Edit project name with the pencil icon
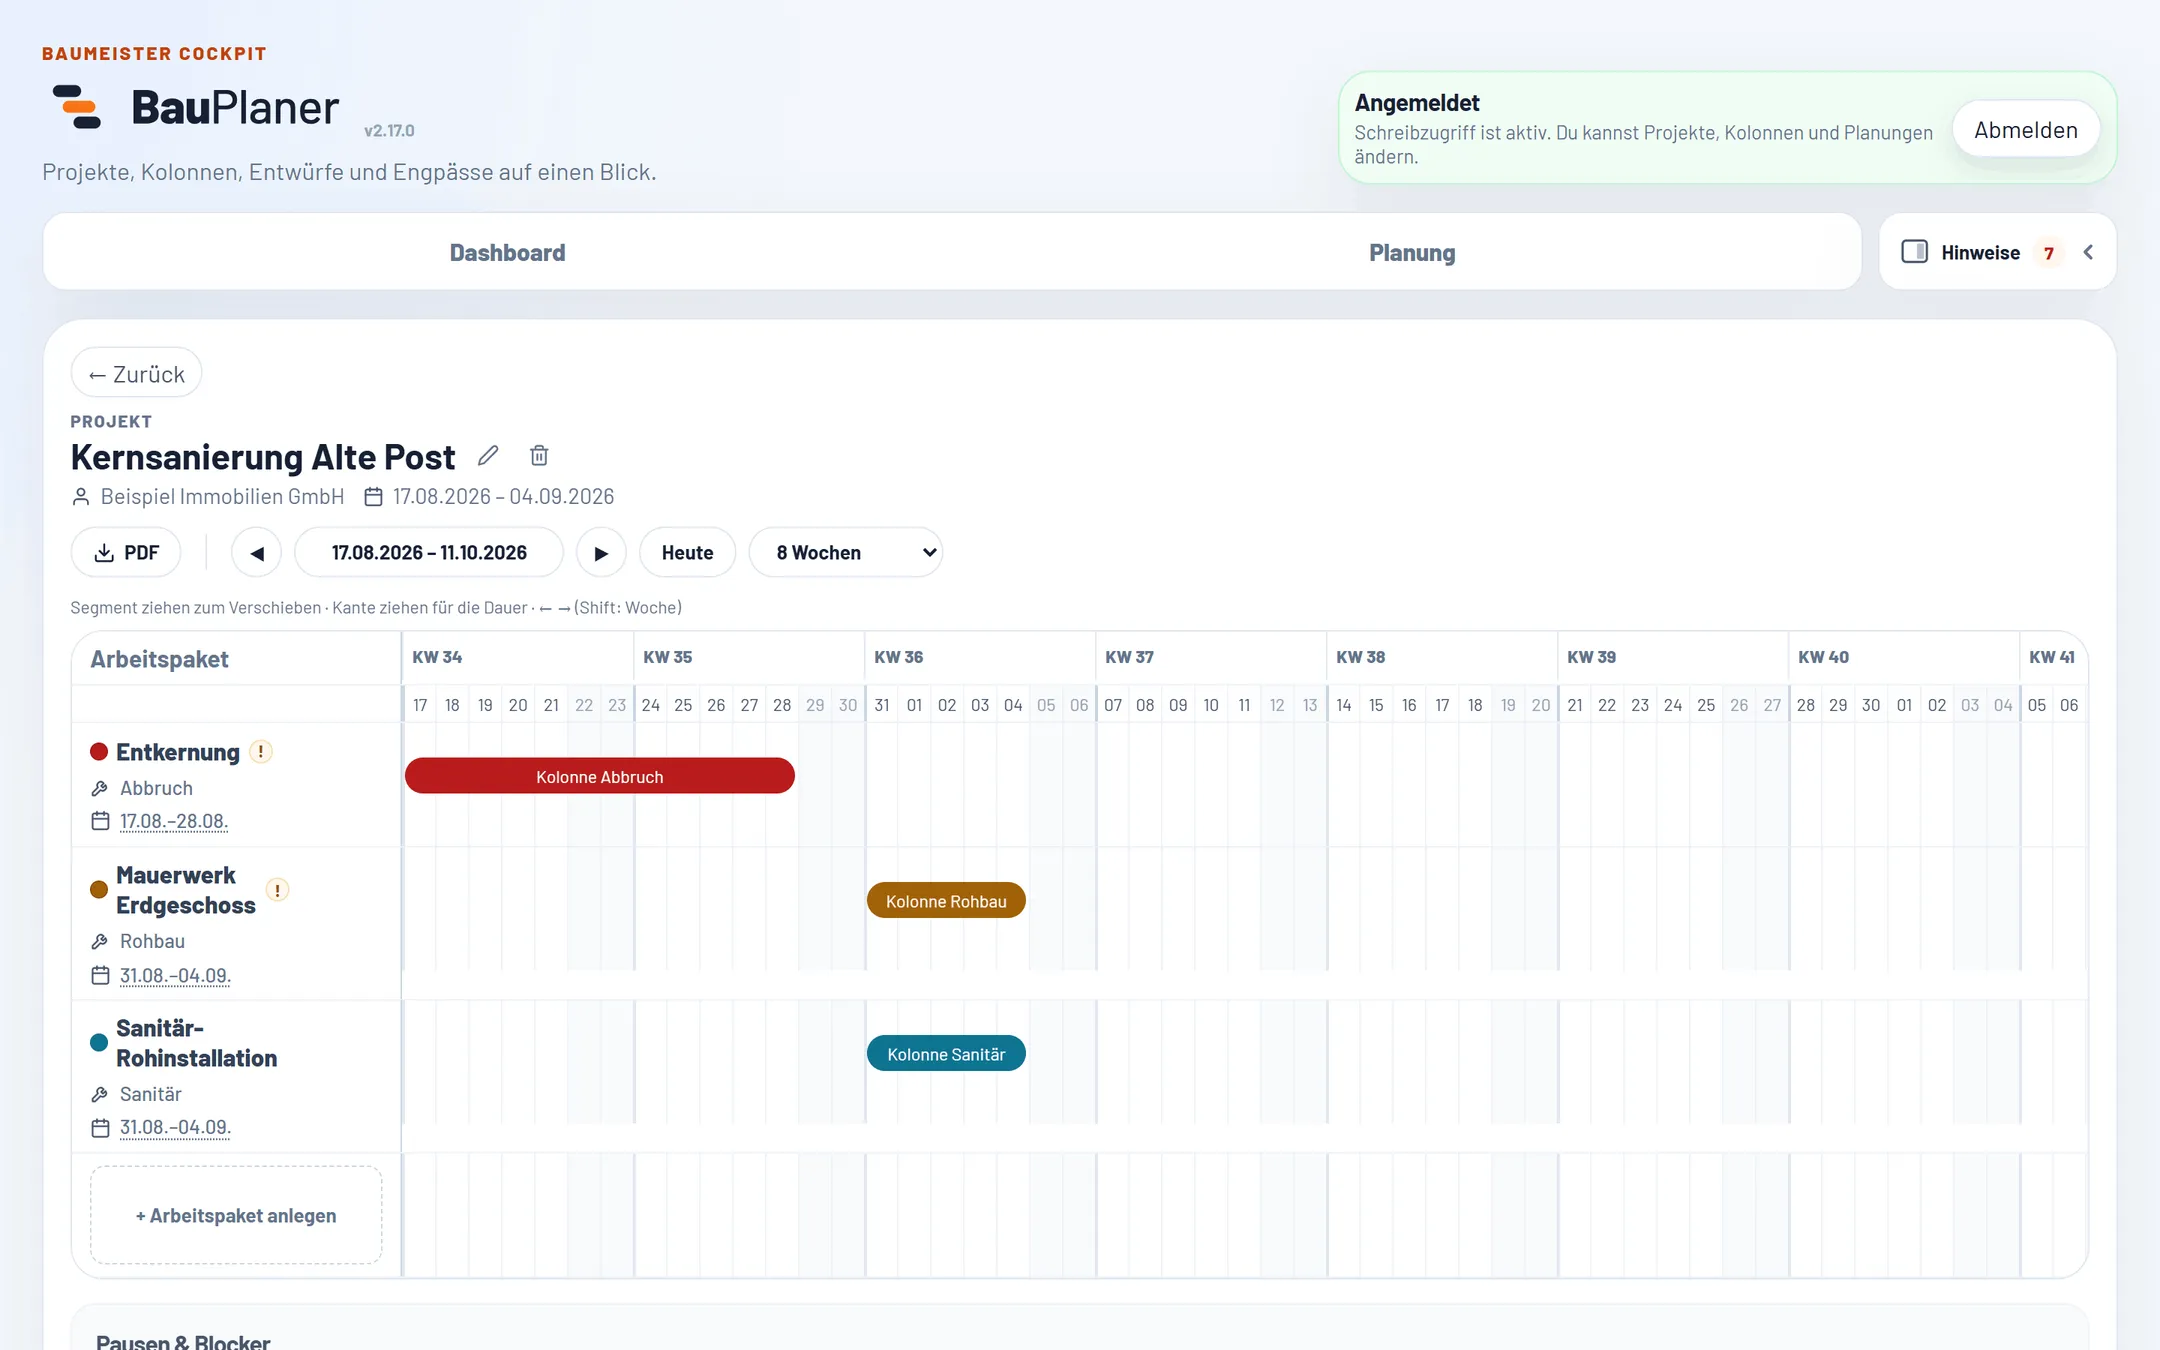 click(488, 456)
